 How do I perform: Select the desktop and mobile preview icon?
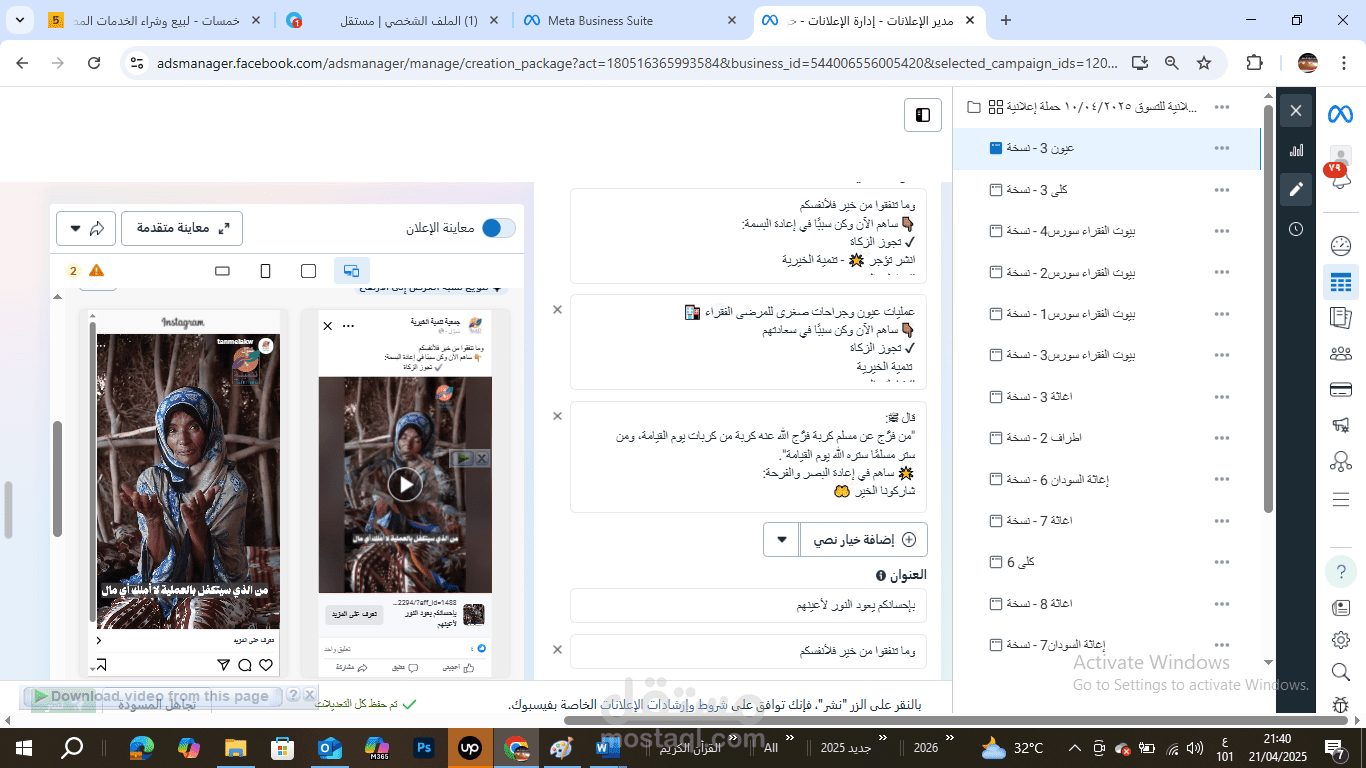pyautogui.click(x=351, y=270)
